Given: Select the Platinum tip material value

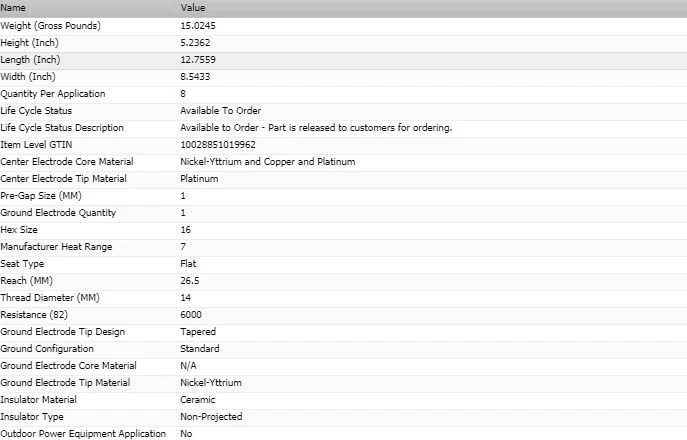Looking at the screenshot, I should click(x=199, y=179).
